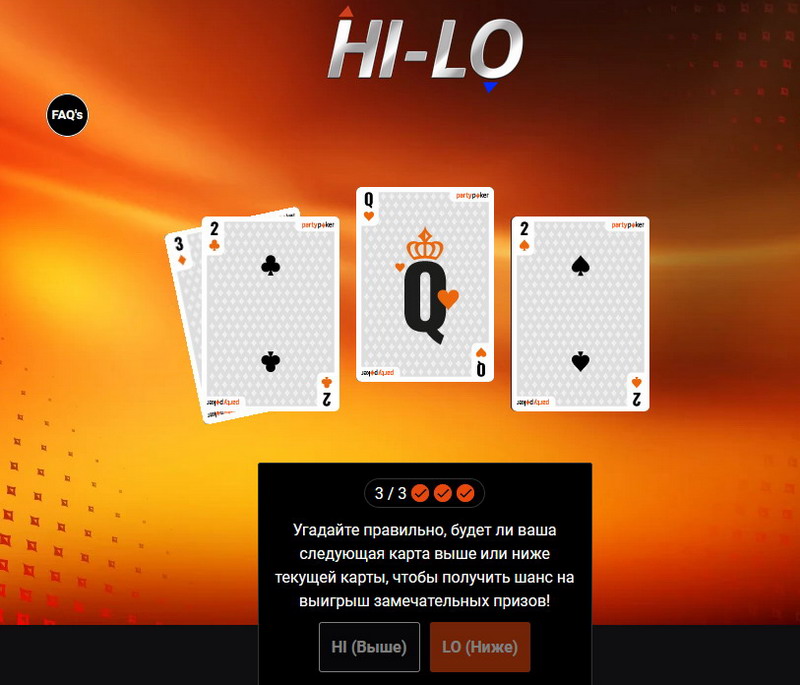
Task: Click the partypoker logo on Queen card
Action: tap(472, 195)
